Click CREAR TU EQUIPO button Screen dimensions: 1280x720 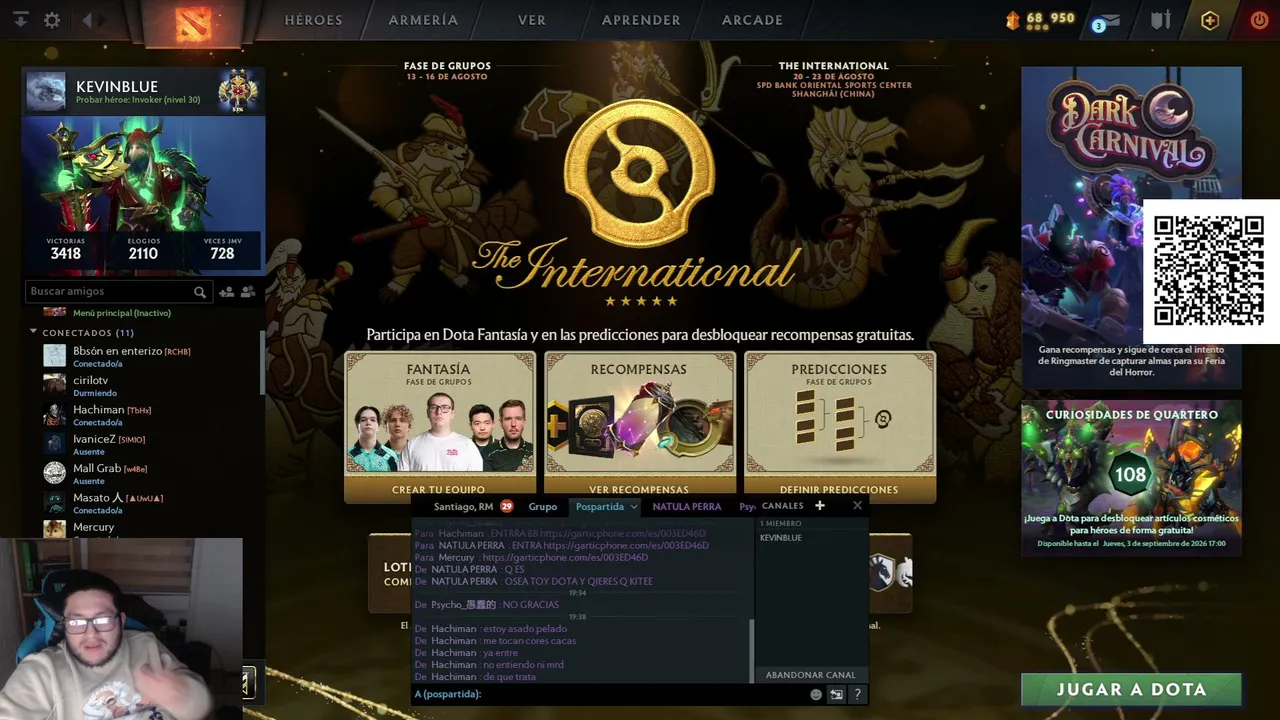(x=439, y=489)
